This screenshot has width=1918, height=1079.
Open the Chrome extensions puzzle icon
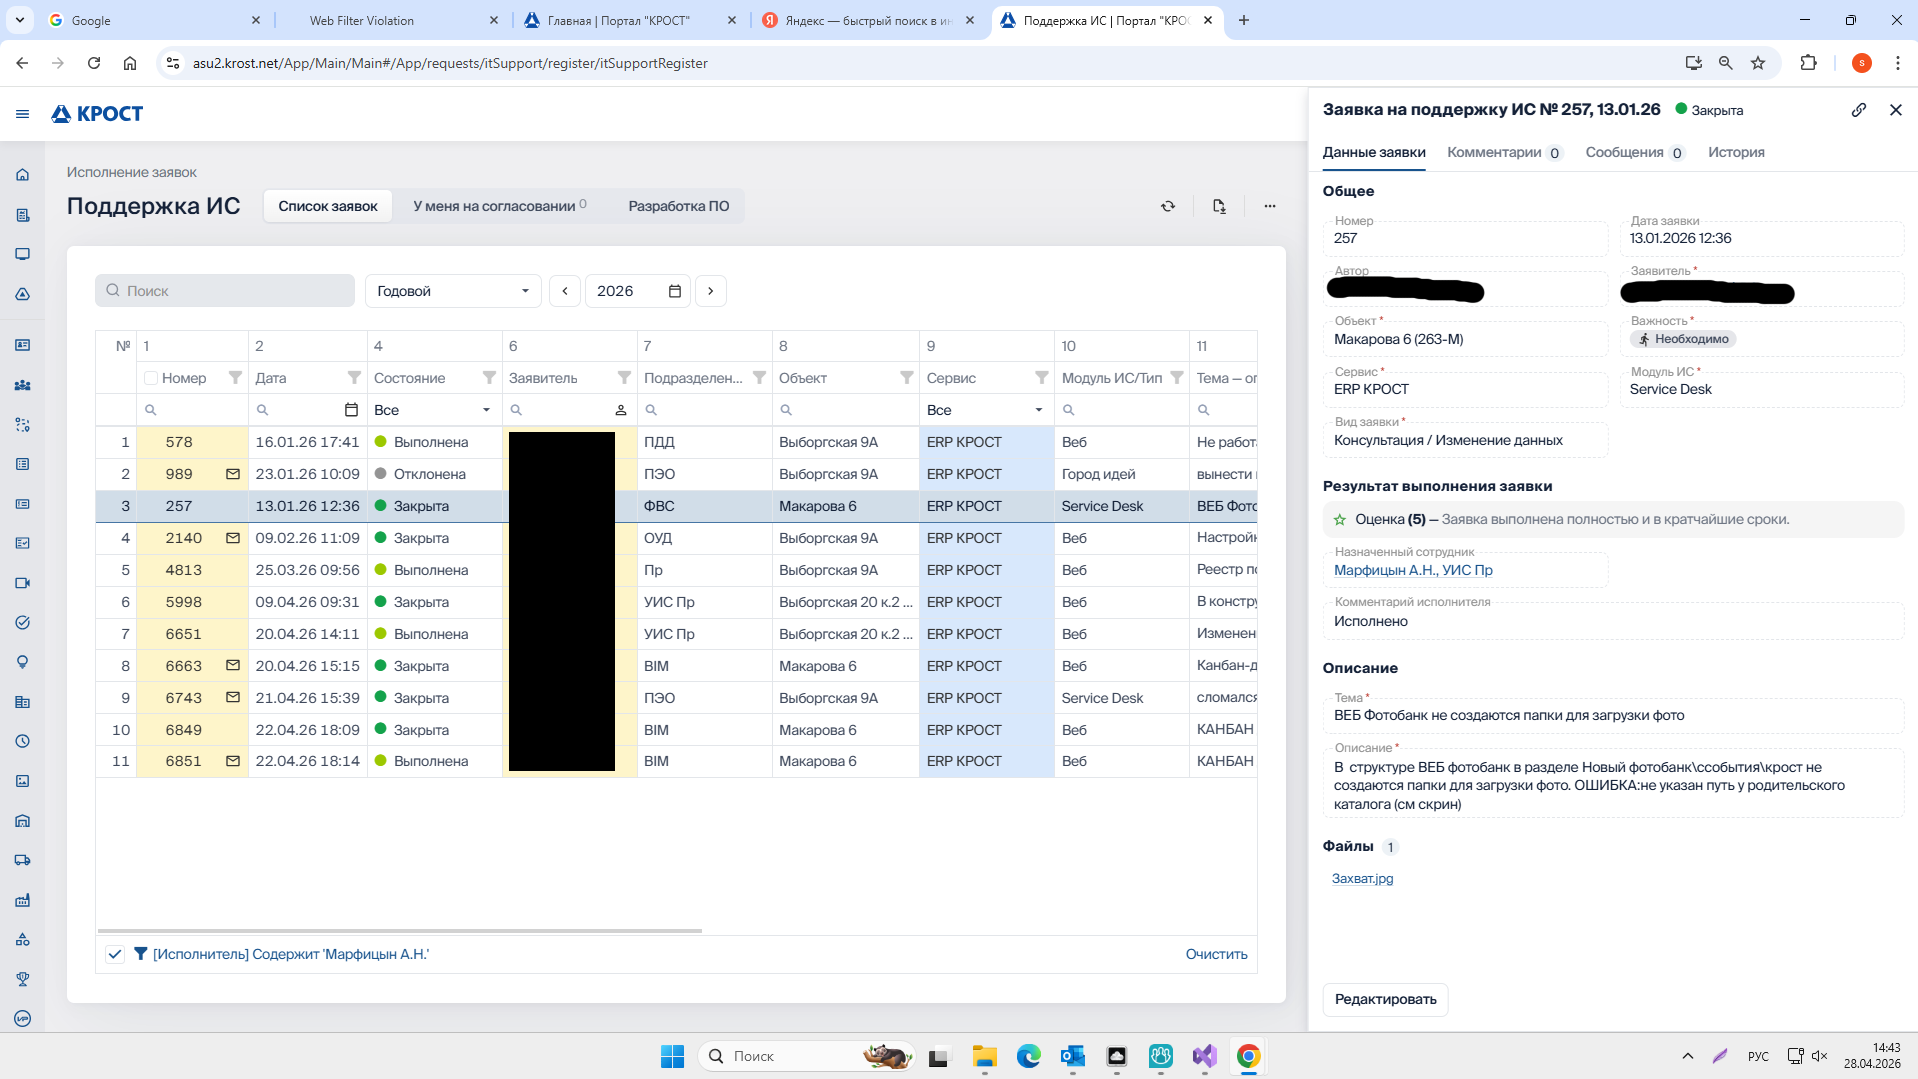[x=1808, y=63]
